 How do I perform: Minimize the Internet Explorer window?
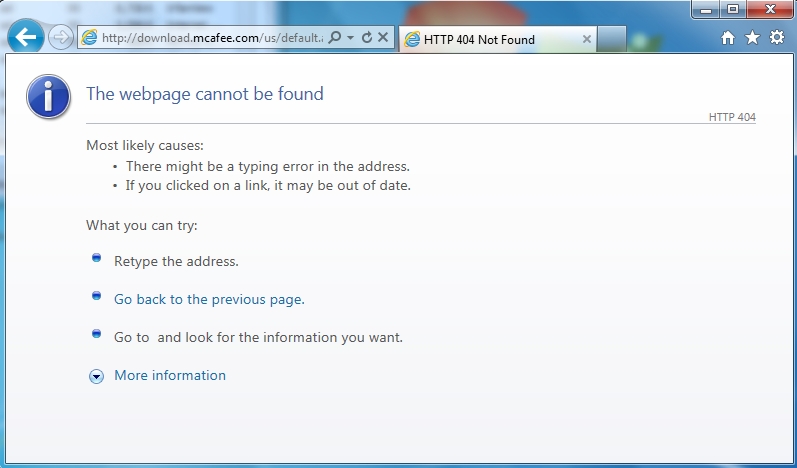click(706, 9)
